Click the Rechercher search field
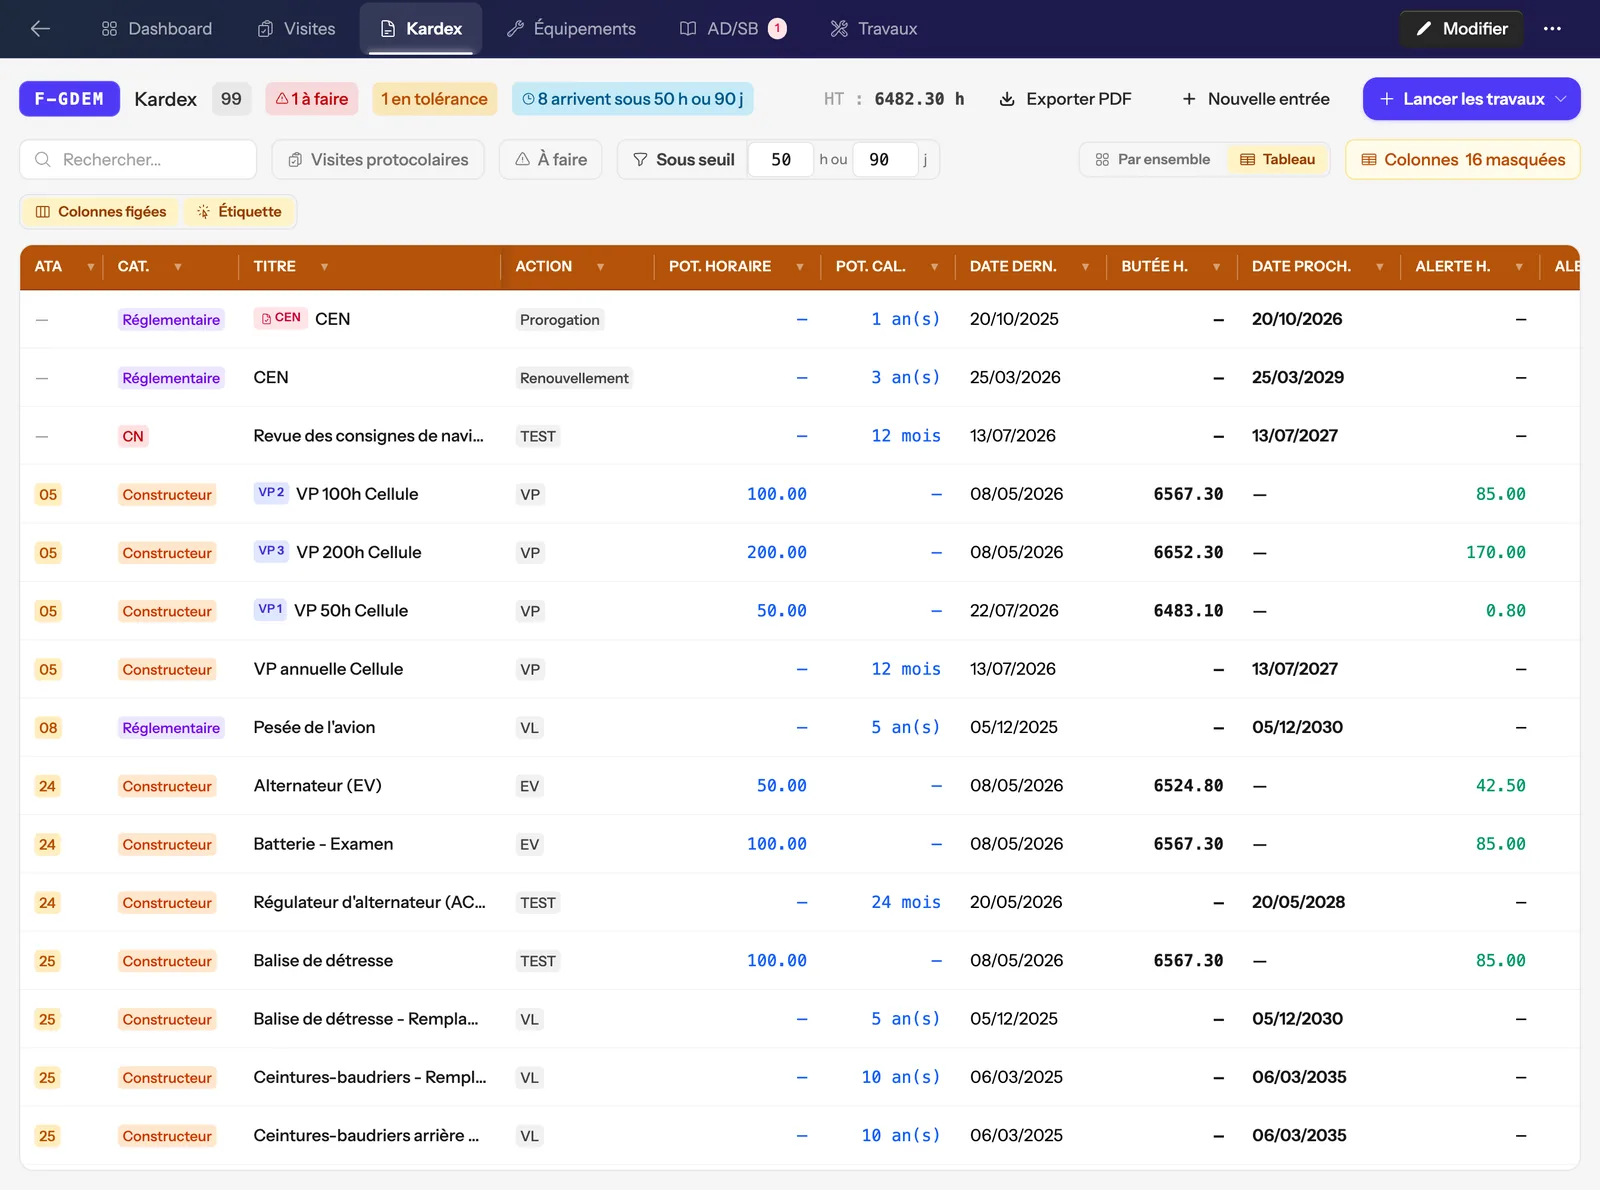Screen dimensions: 1600x1190 pyautogui.click(x=138, y=159)
